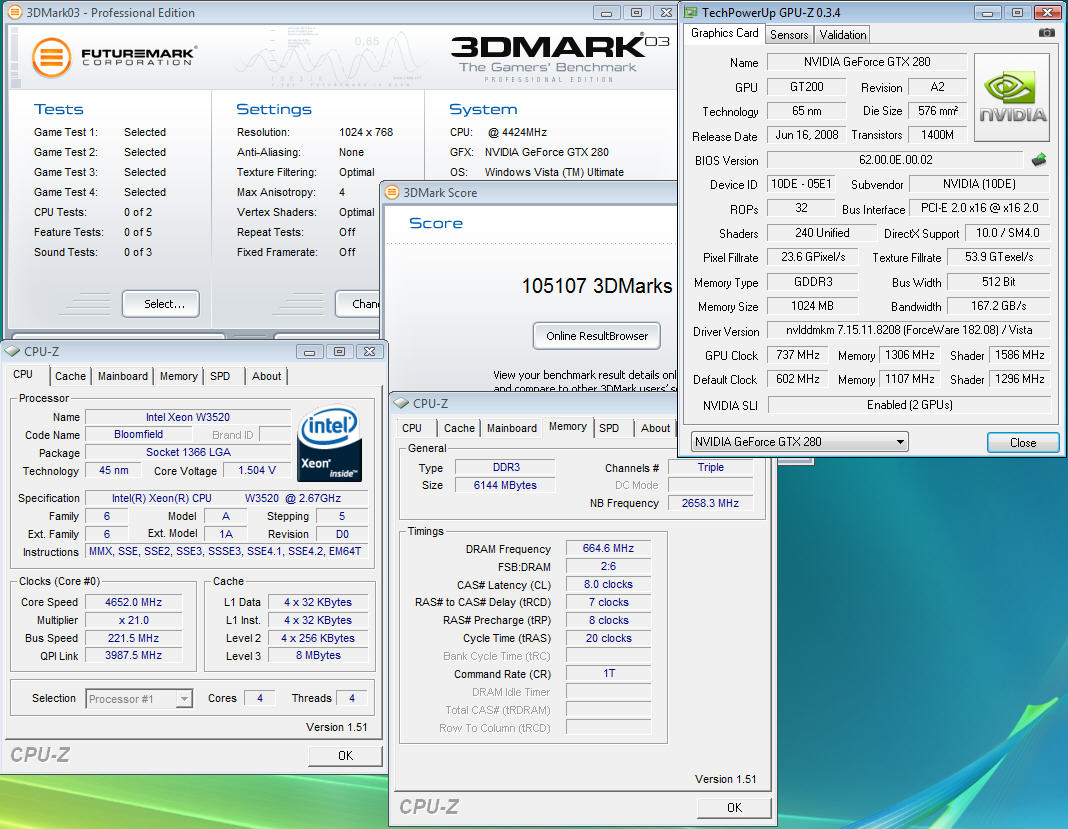Open Mainboard tab in CPU-Z processor window

point(123,376)
